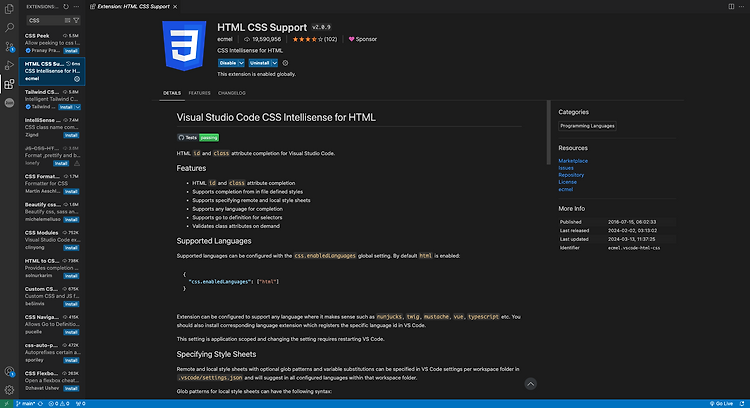Switch to the FEATURES tab
The image size is (750, 408).
tap(199, 93)
